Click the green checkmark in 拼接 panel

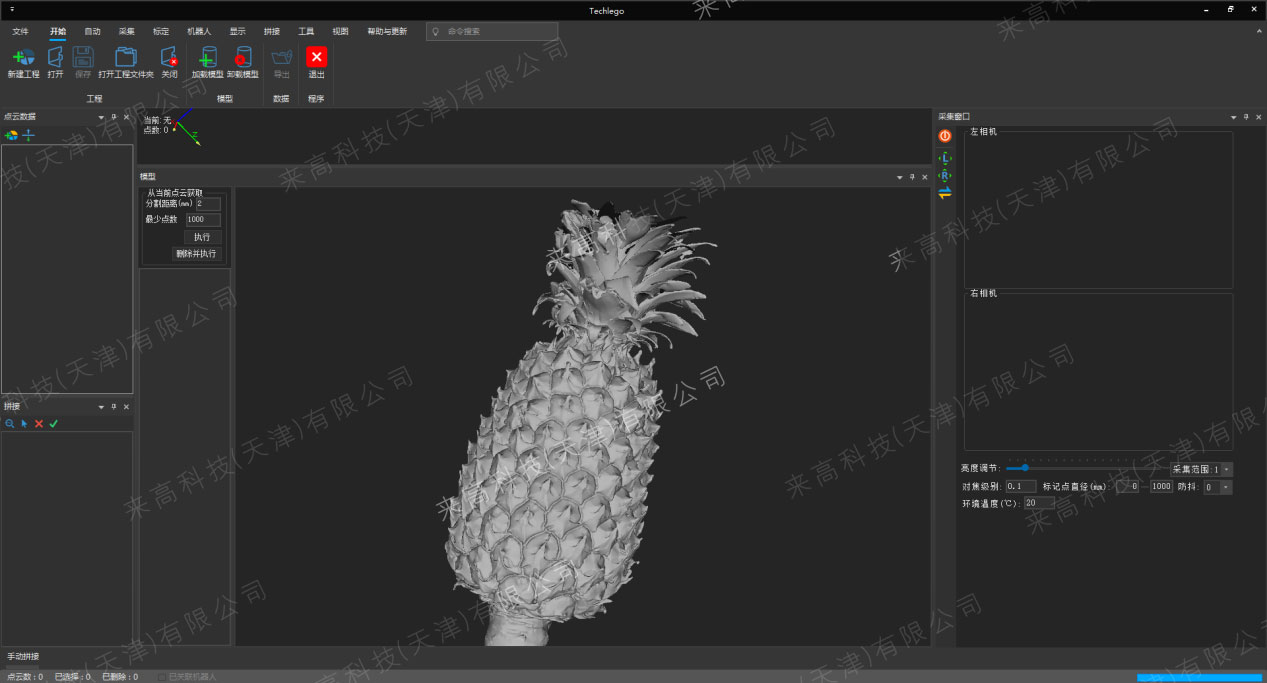[x=54, y=424]
